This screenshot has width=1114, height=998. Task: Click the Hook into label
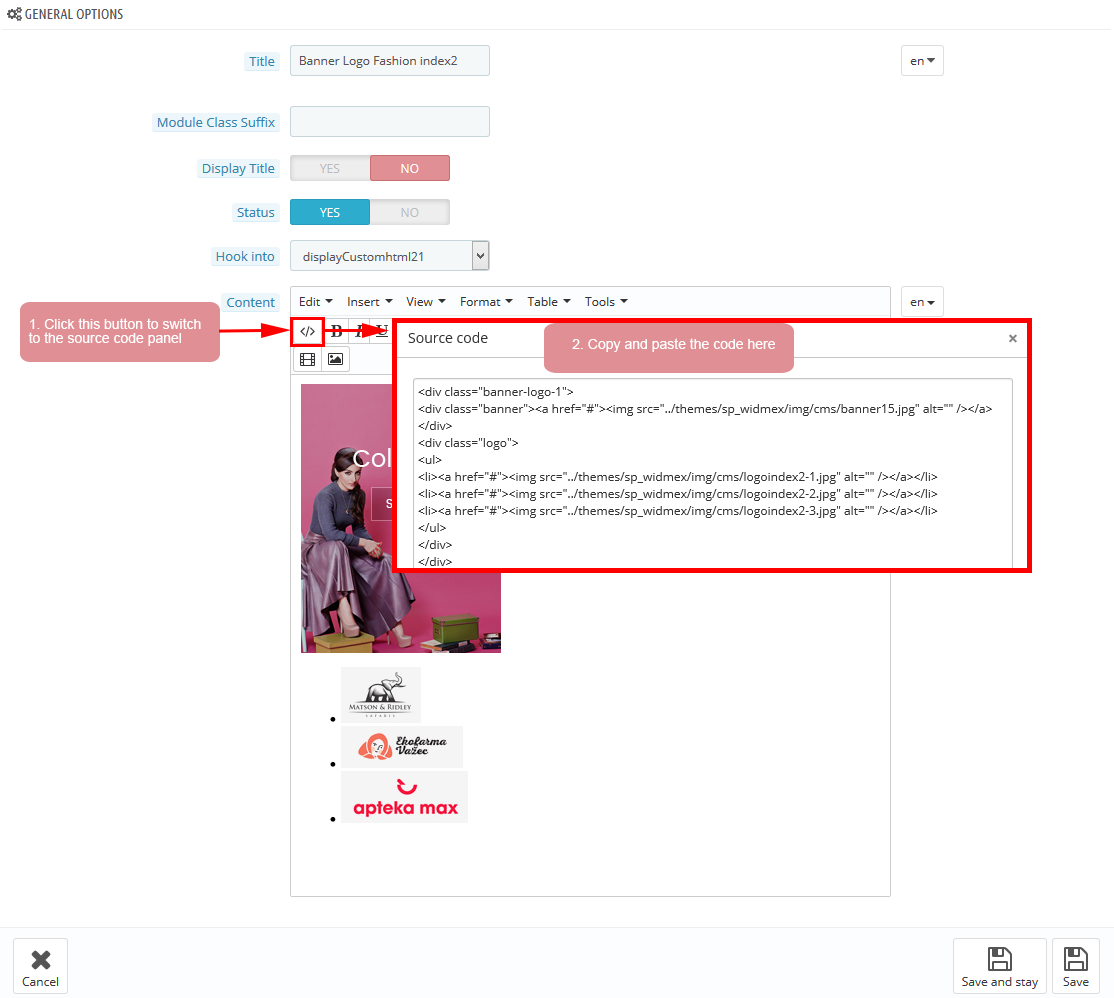point(245,256)
